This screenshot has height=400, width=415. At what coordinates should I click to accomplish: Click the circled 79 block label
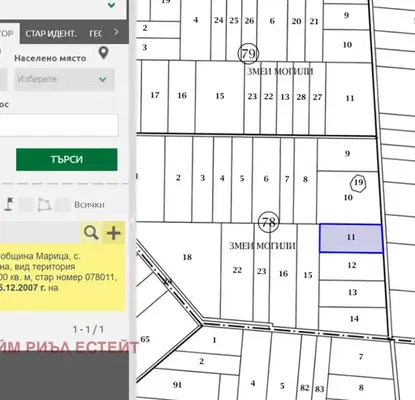coord(249,53)
